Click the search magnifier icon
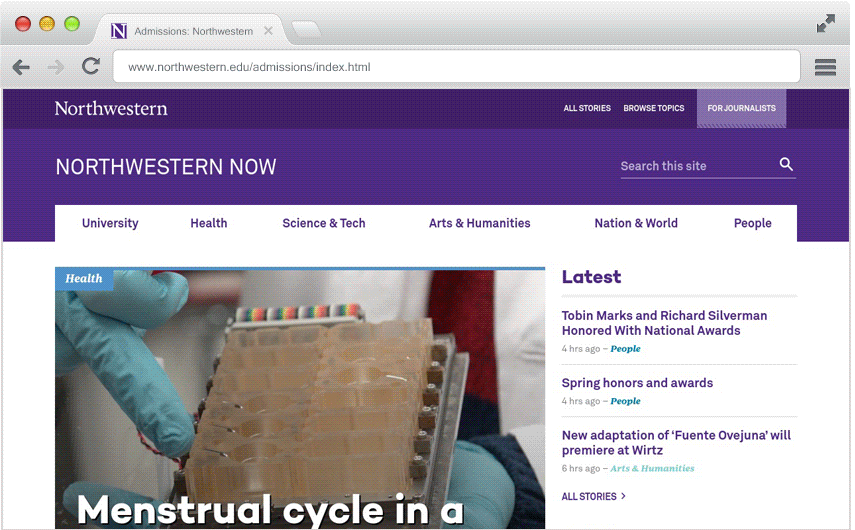 click(x=786, y=164)
